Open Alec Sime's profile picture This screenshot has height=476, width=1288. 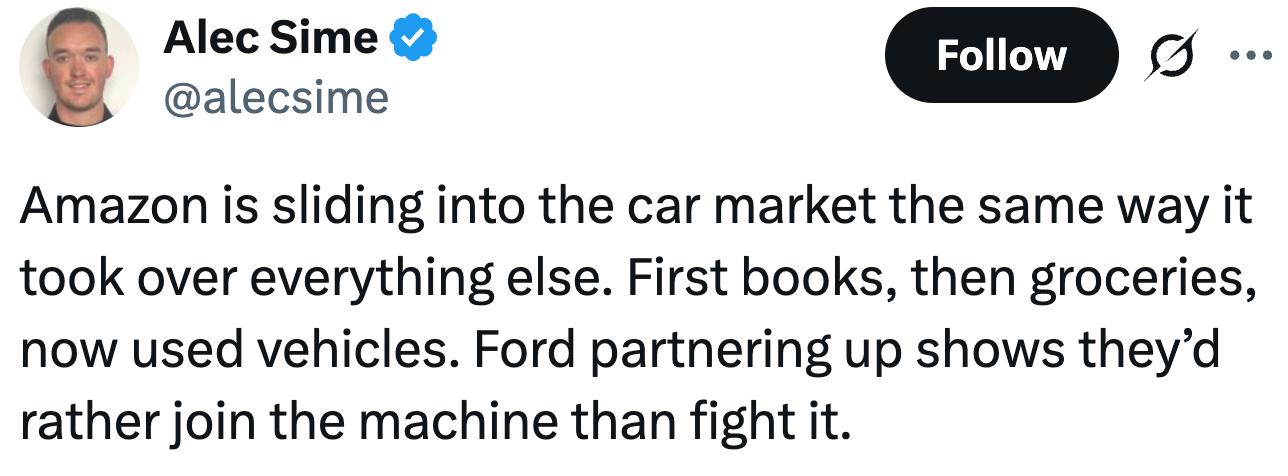[78, 68]
